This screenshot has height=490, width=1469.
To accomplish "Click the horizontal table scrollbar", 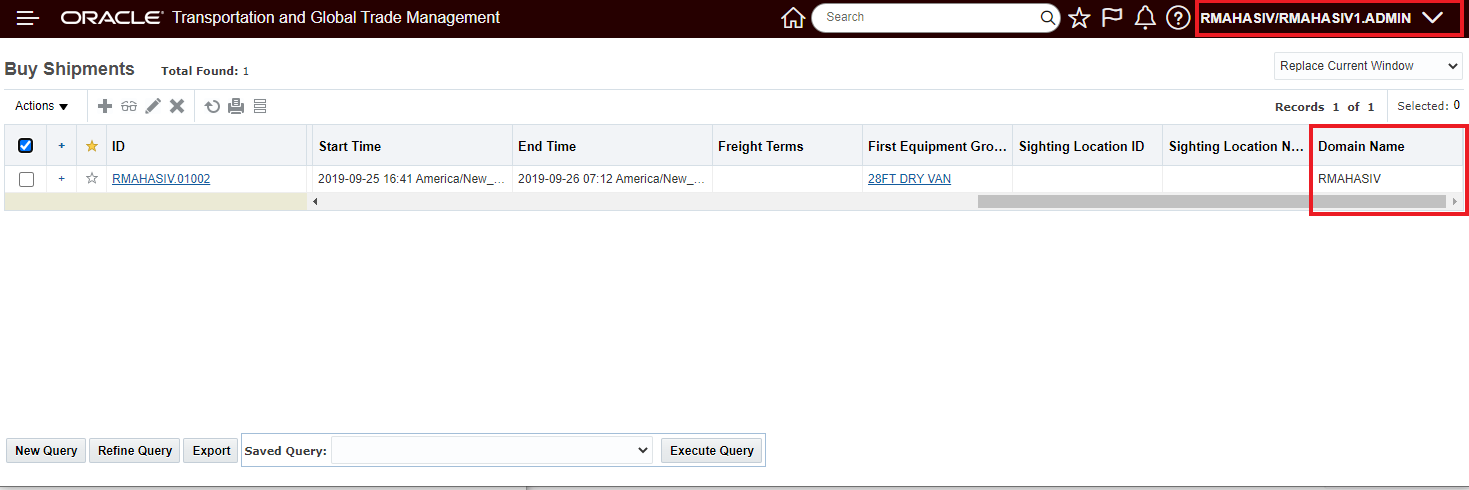I will pos(1211,201).
